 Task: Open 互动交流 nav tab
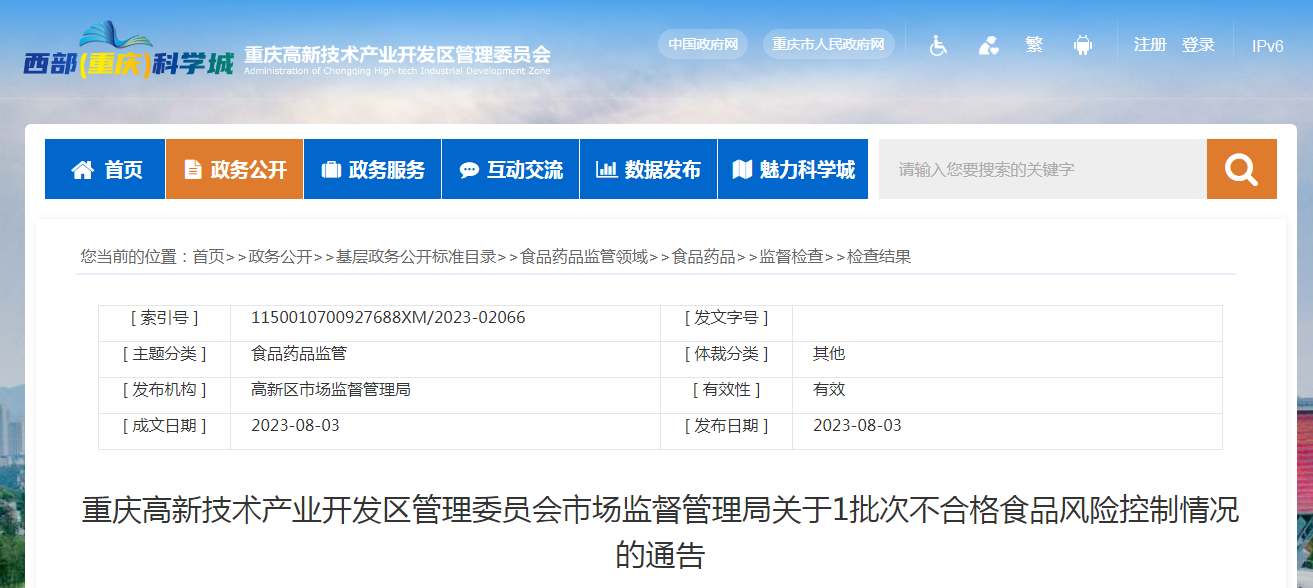510,169
